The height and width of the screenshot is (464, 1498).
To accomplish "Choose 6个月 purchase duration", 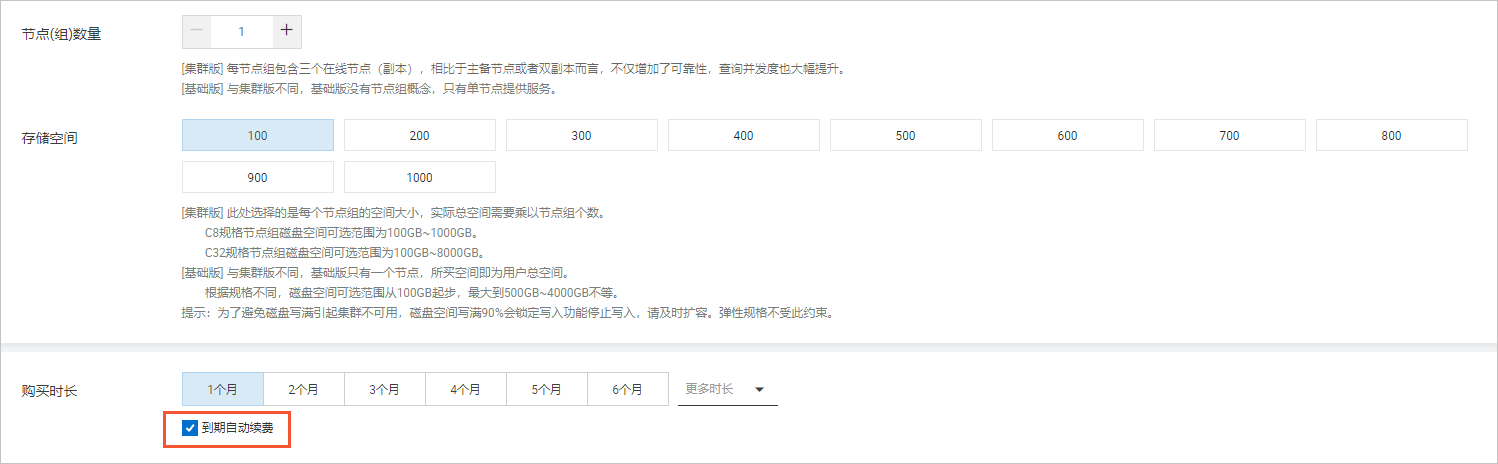I will click(x=628, y=389).
